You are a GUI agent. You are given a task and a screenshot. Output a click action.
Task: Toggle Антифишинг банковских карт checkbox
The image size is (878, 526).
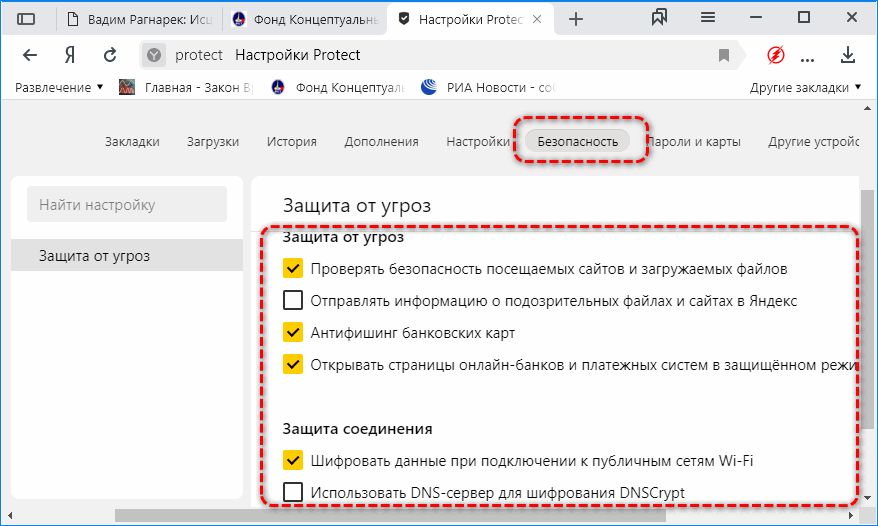(x=293, y=332)
